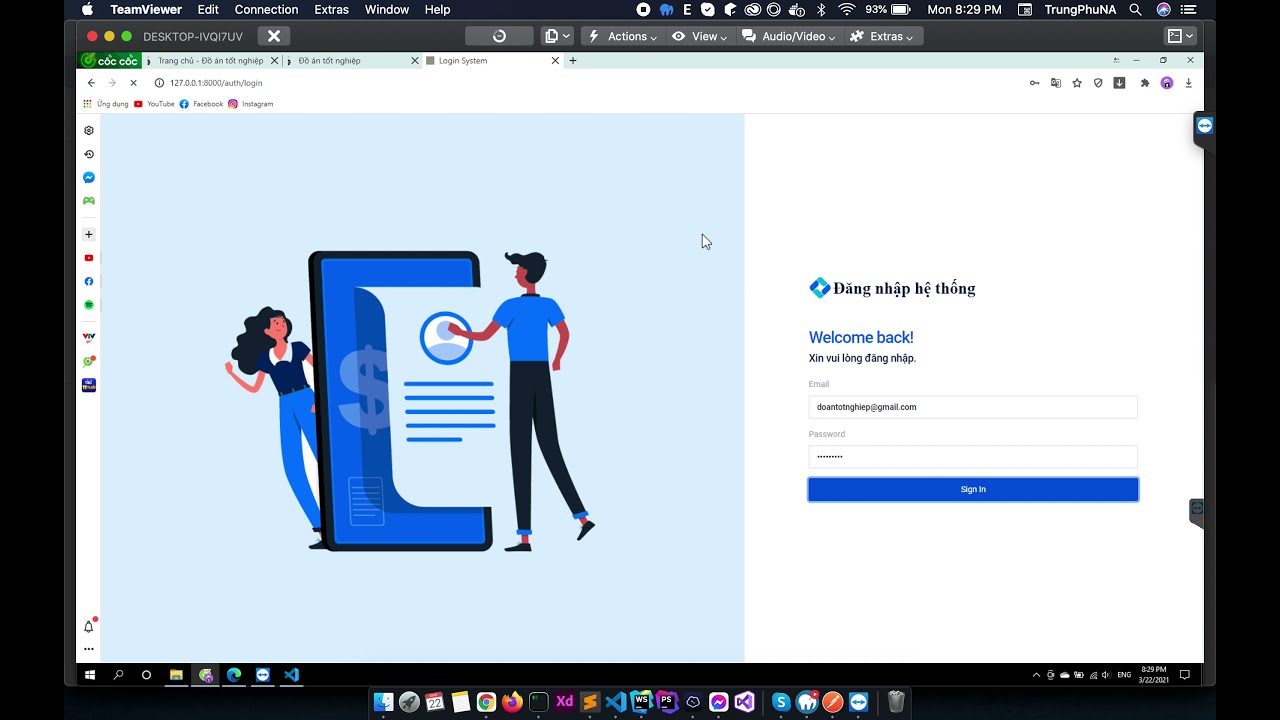Expand TeamViewer Extras toolbar dropdown
Viewport: 1280px width, 720px height.
(881, 36)
